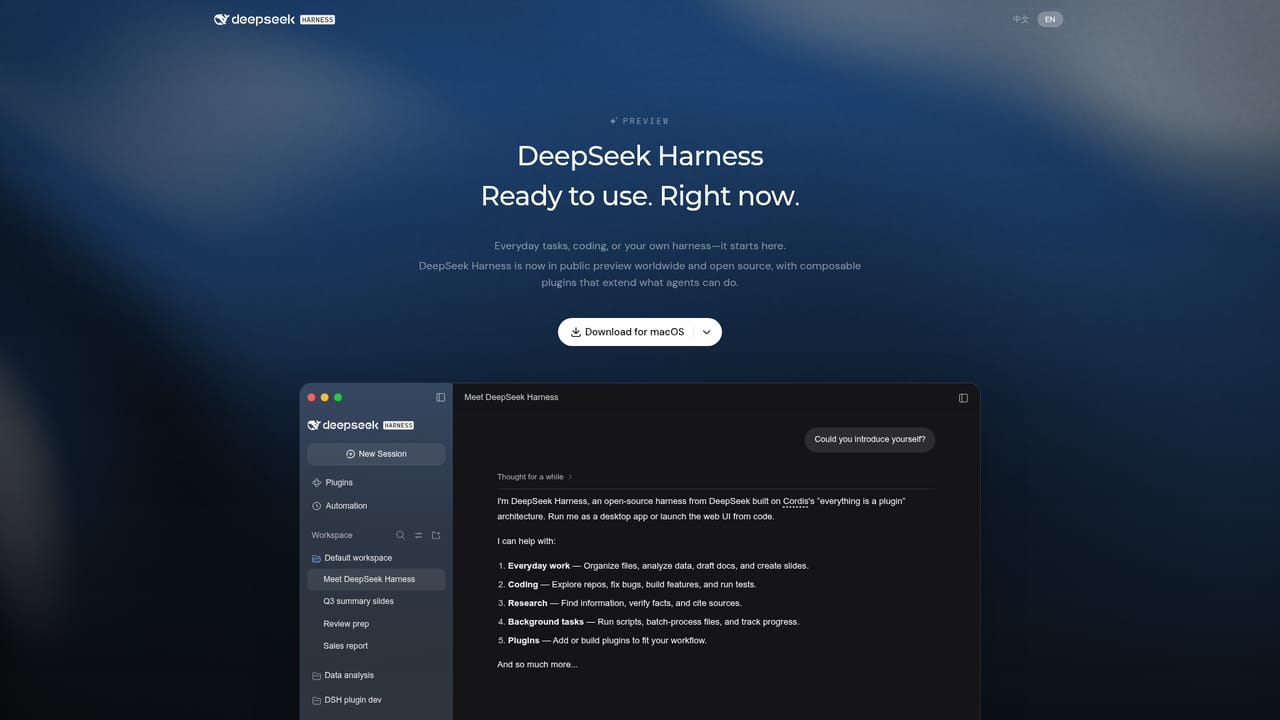Click the DeepSeek Harness logo in the page header

(274, 19)
